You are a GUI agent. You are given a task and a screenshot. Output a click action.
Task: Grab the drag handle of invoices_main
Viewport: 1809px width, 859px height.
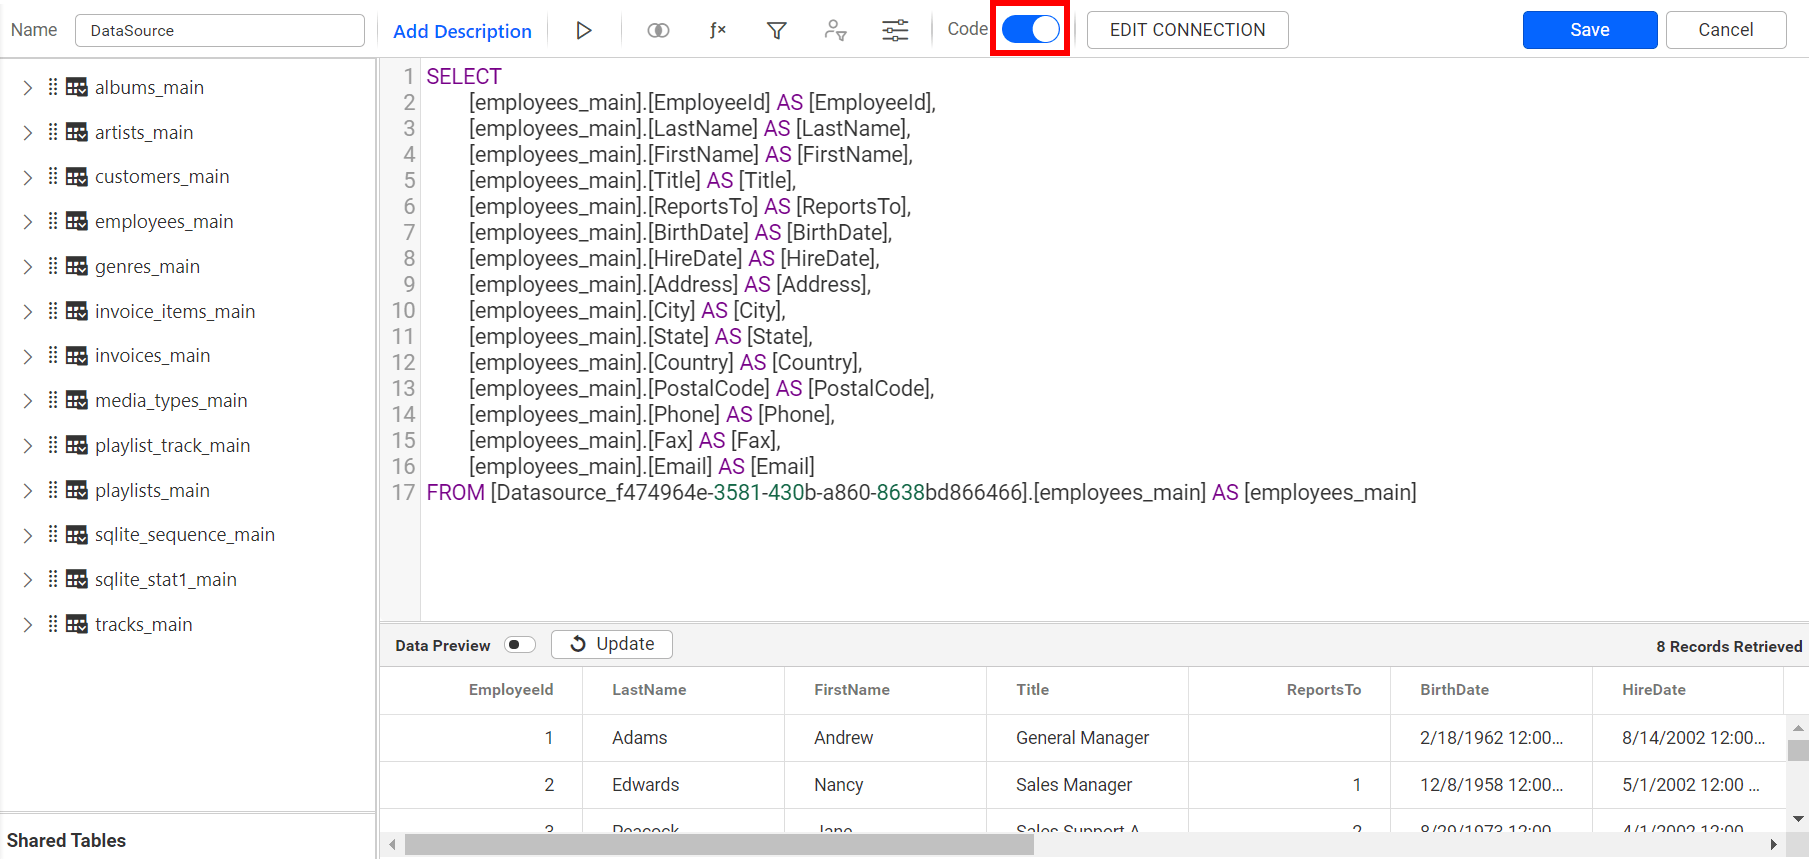pos(53,356)
